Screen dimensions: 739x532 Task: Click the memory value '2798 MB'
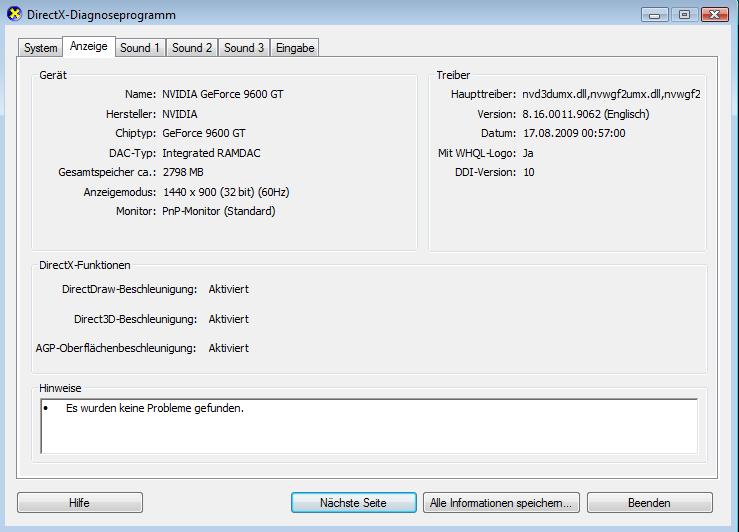[183, 172]
